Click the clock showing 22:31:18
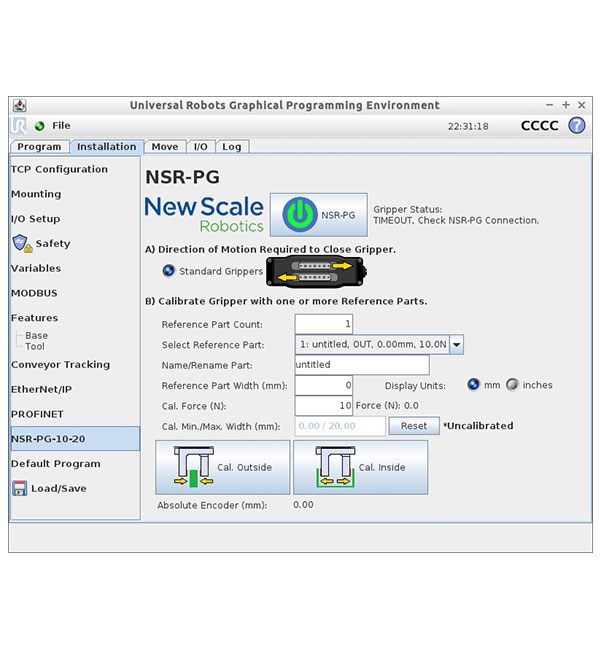The image size is (600, 650). tap(468, 126)
